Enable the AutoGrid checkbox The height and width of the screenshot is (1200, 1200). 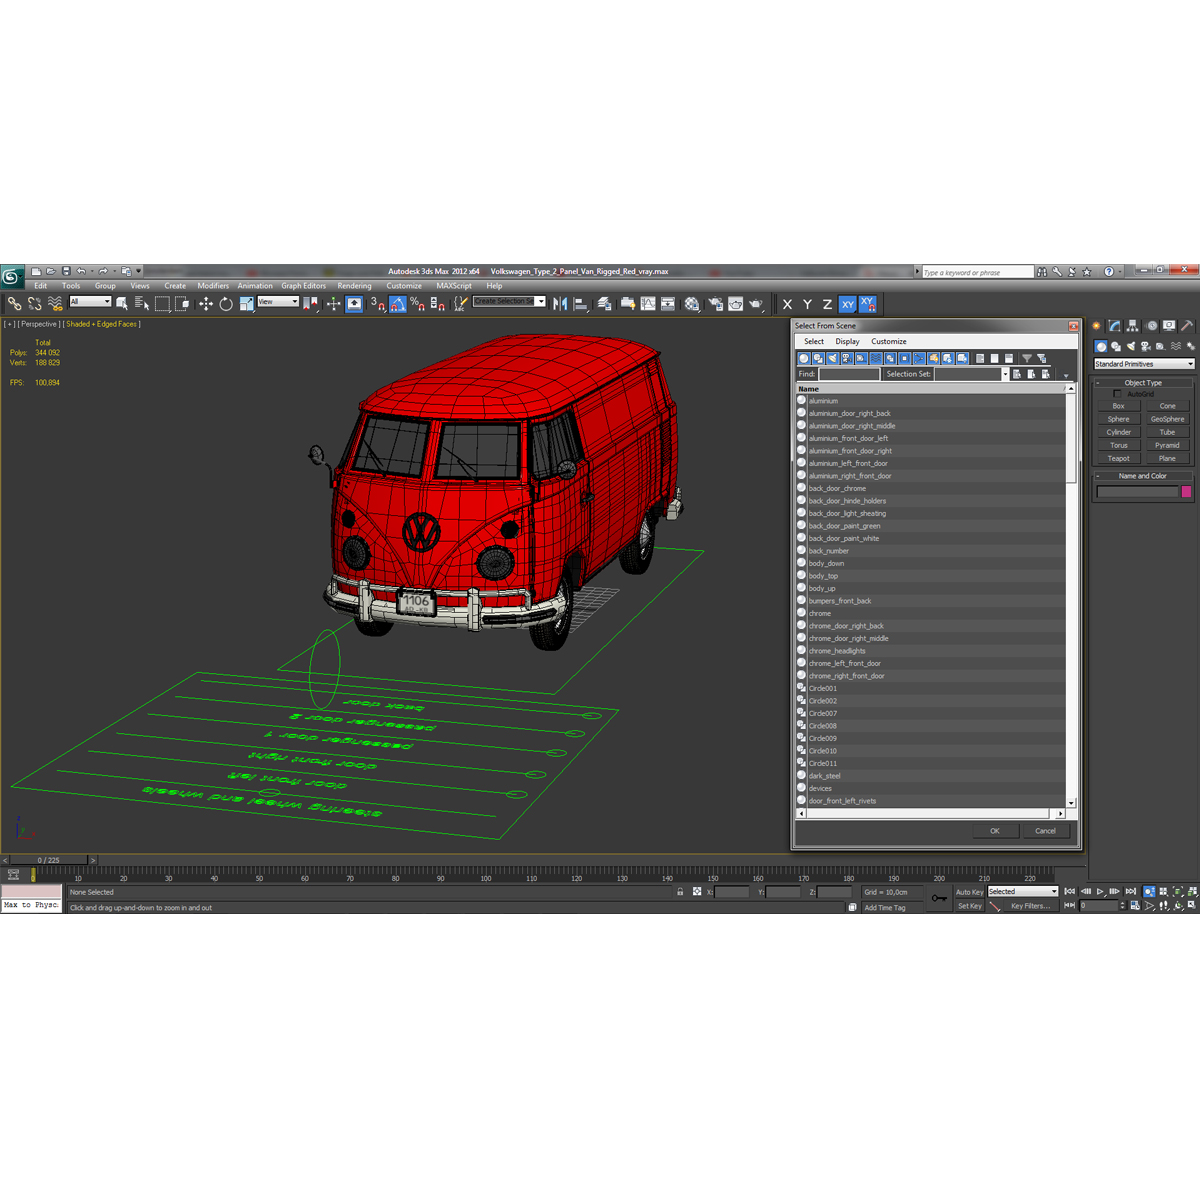[1118, 394]
